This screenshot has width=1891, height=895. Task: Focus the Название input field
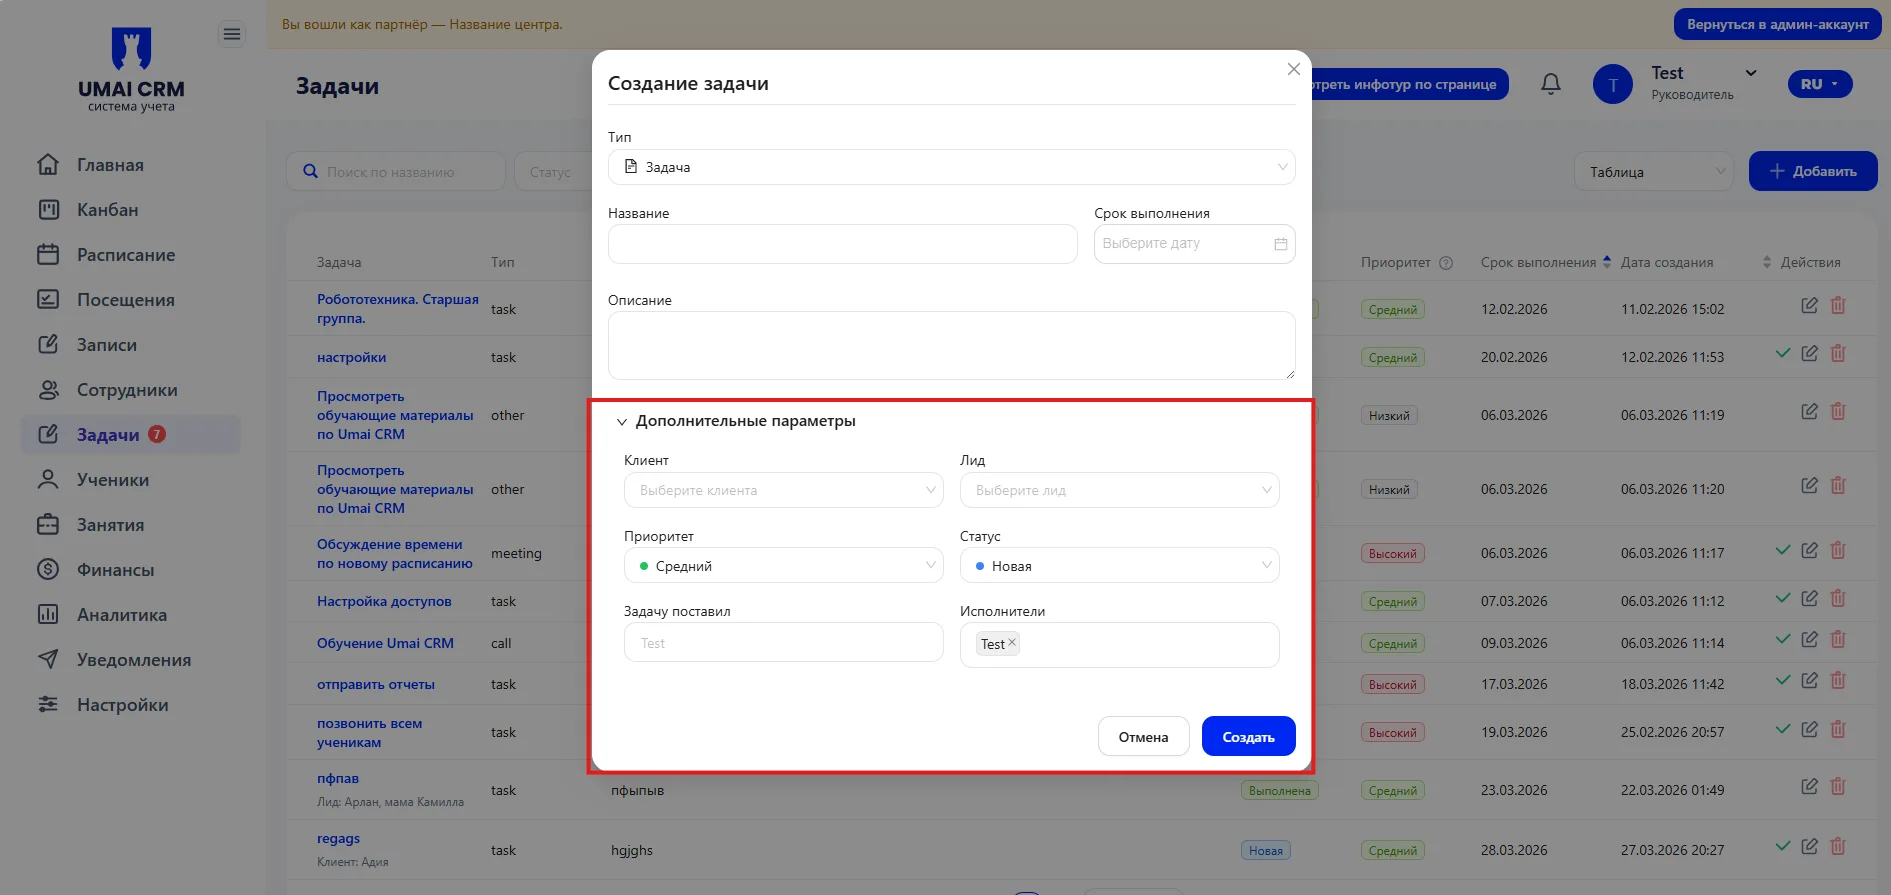(842, 244)
